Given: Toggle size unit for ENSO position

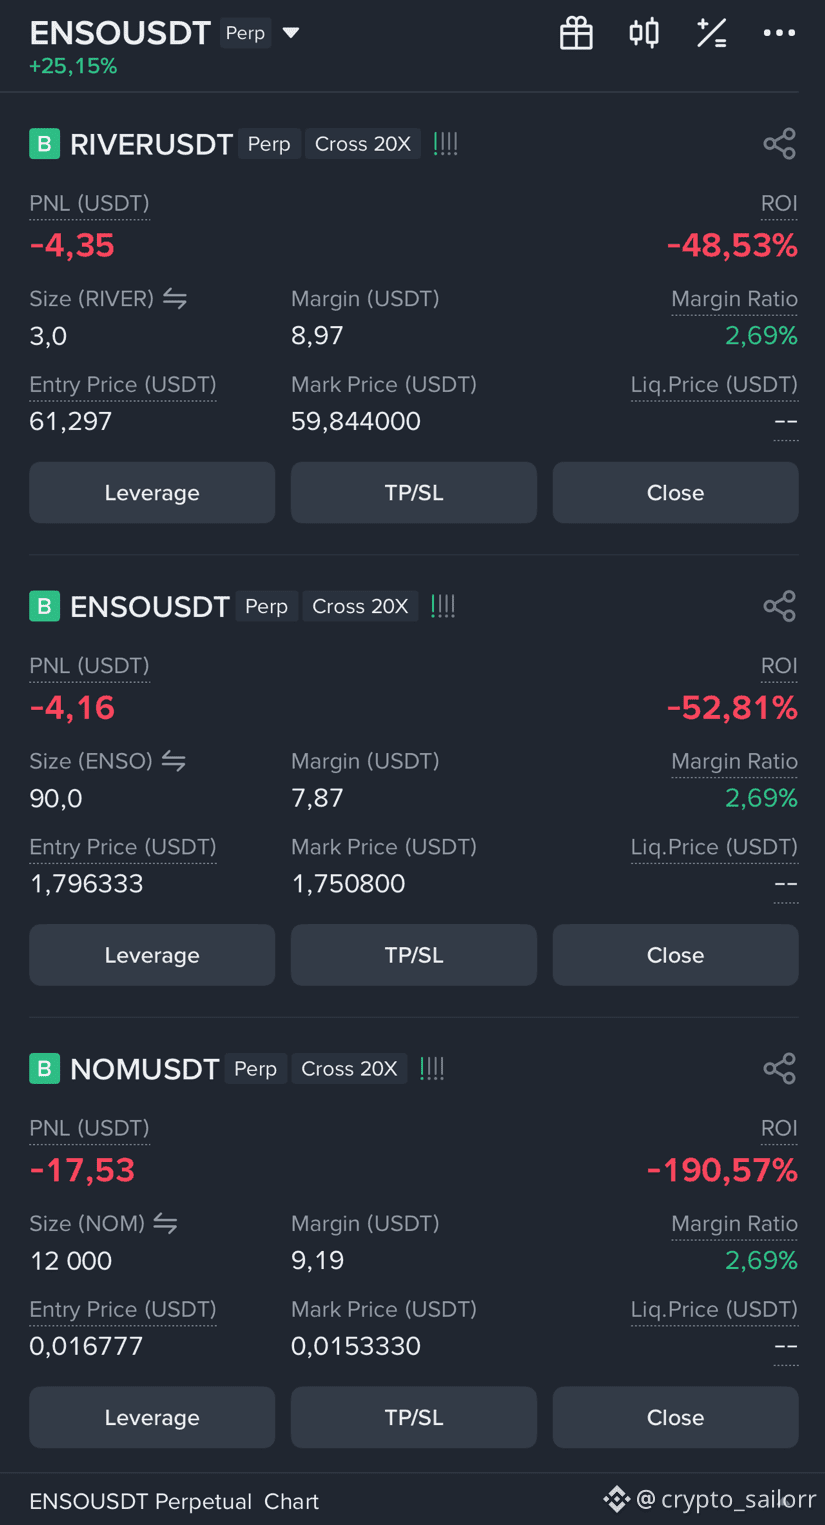Looking at the screenshot, I should pos(174,761).
